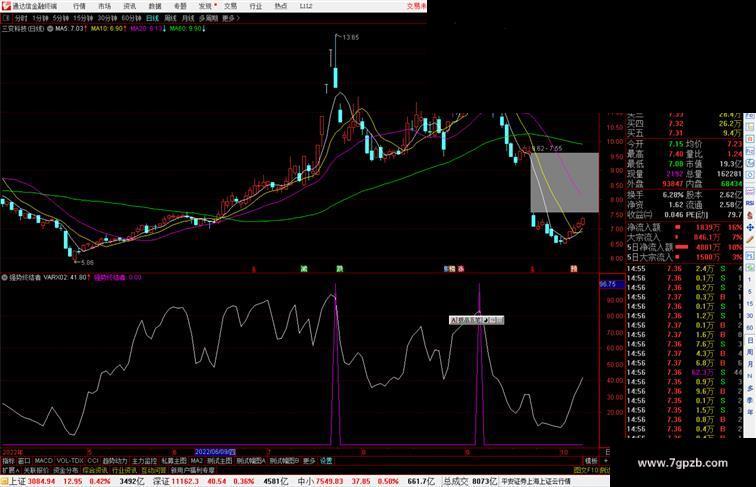Click the blue four-arrow move icon
This screenshot has width=756, height=487.
750,227
